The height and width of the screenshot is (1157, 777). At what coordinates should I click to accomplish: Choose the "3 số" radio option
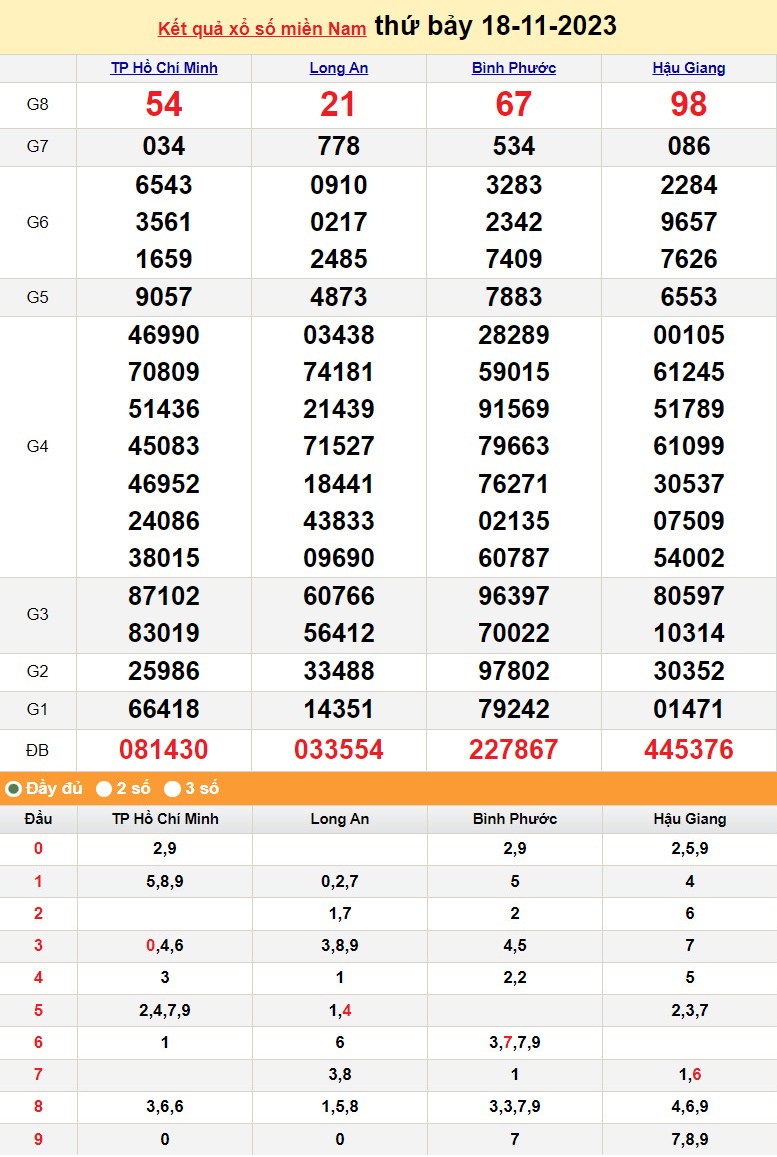(x=172, y=789)
